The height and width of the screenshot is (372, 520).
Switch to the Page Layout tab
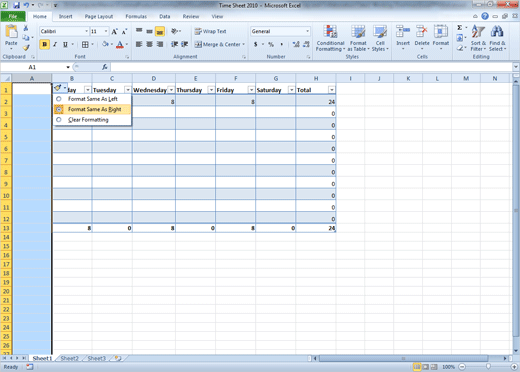[x=99, y=16]
